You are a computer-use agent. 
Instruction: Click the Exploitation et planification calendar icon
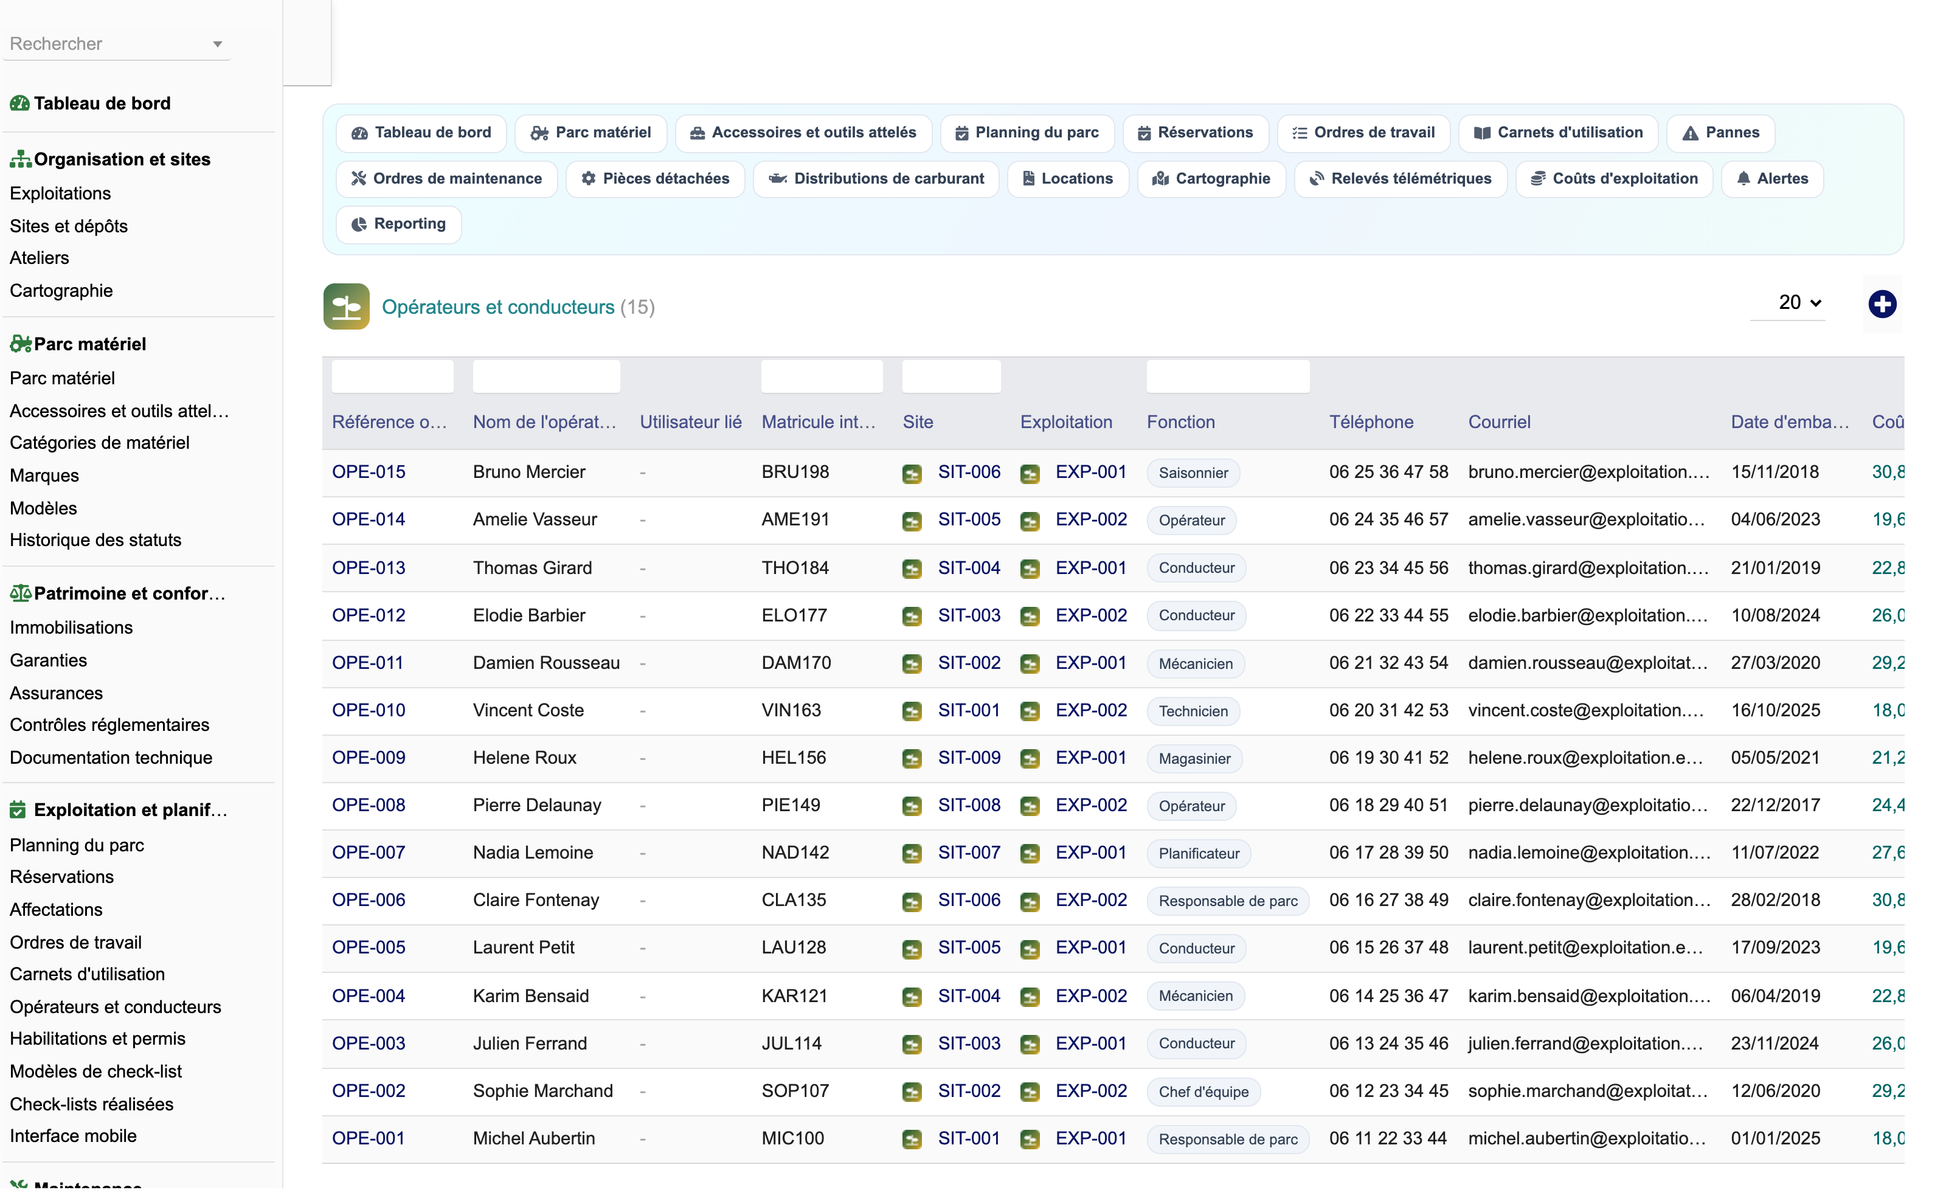pos(18,810)
